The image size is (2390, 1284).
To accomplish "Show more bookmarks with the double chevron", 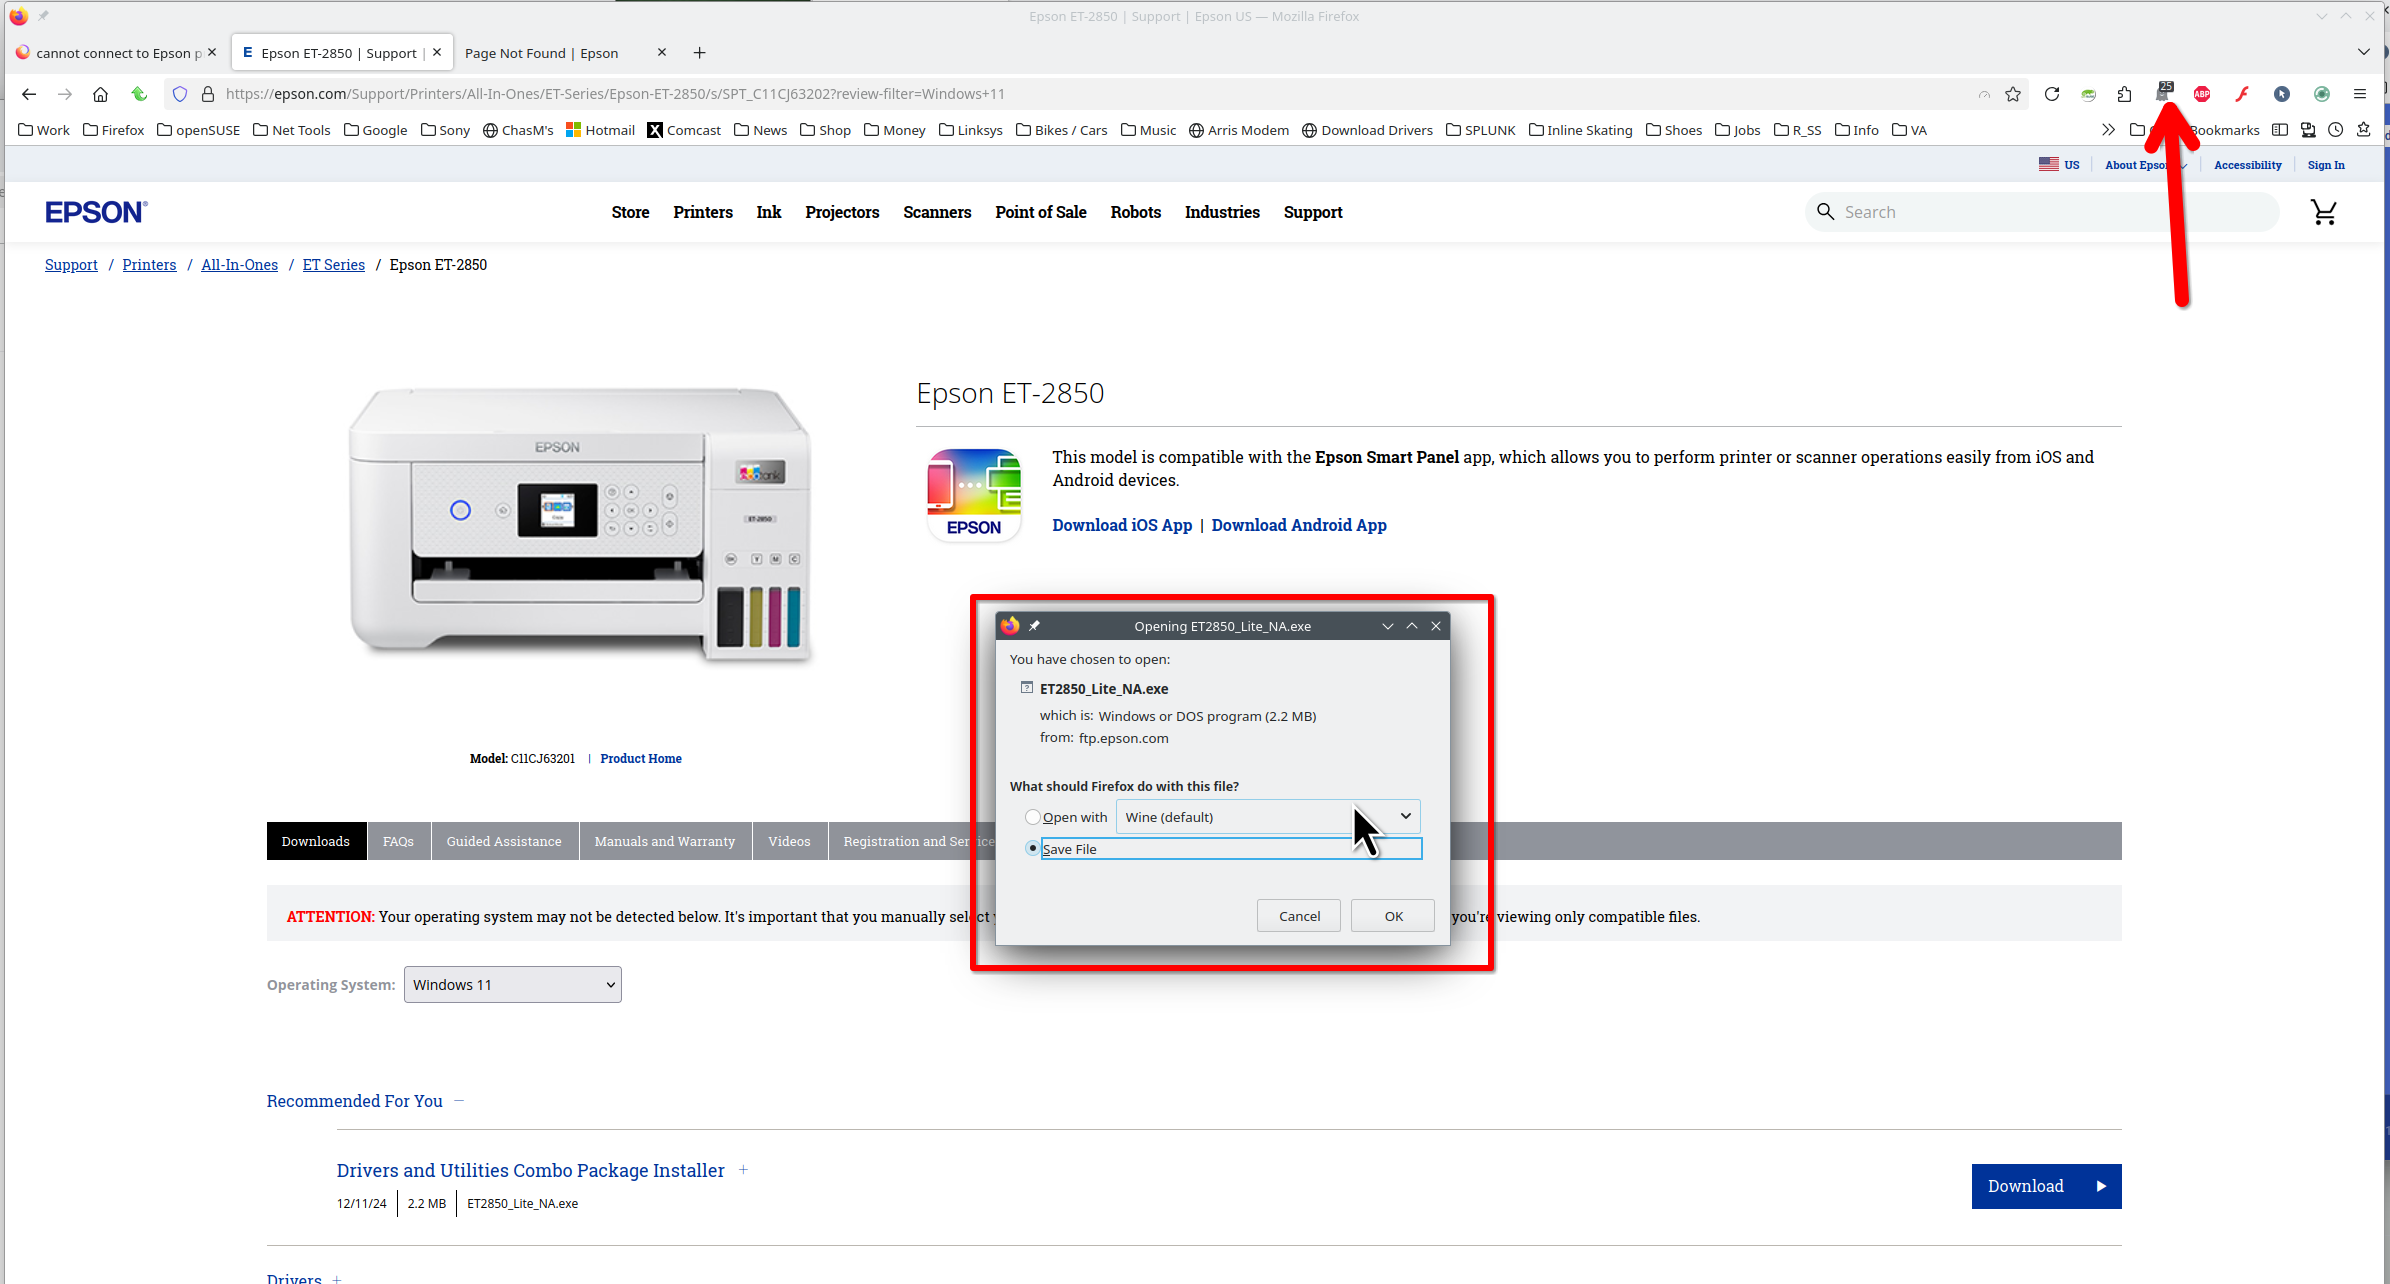I will pyautogui.click(x=2108, y=130).
